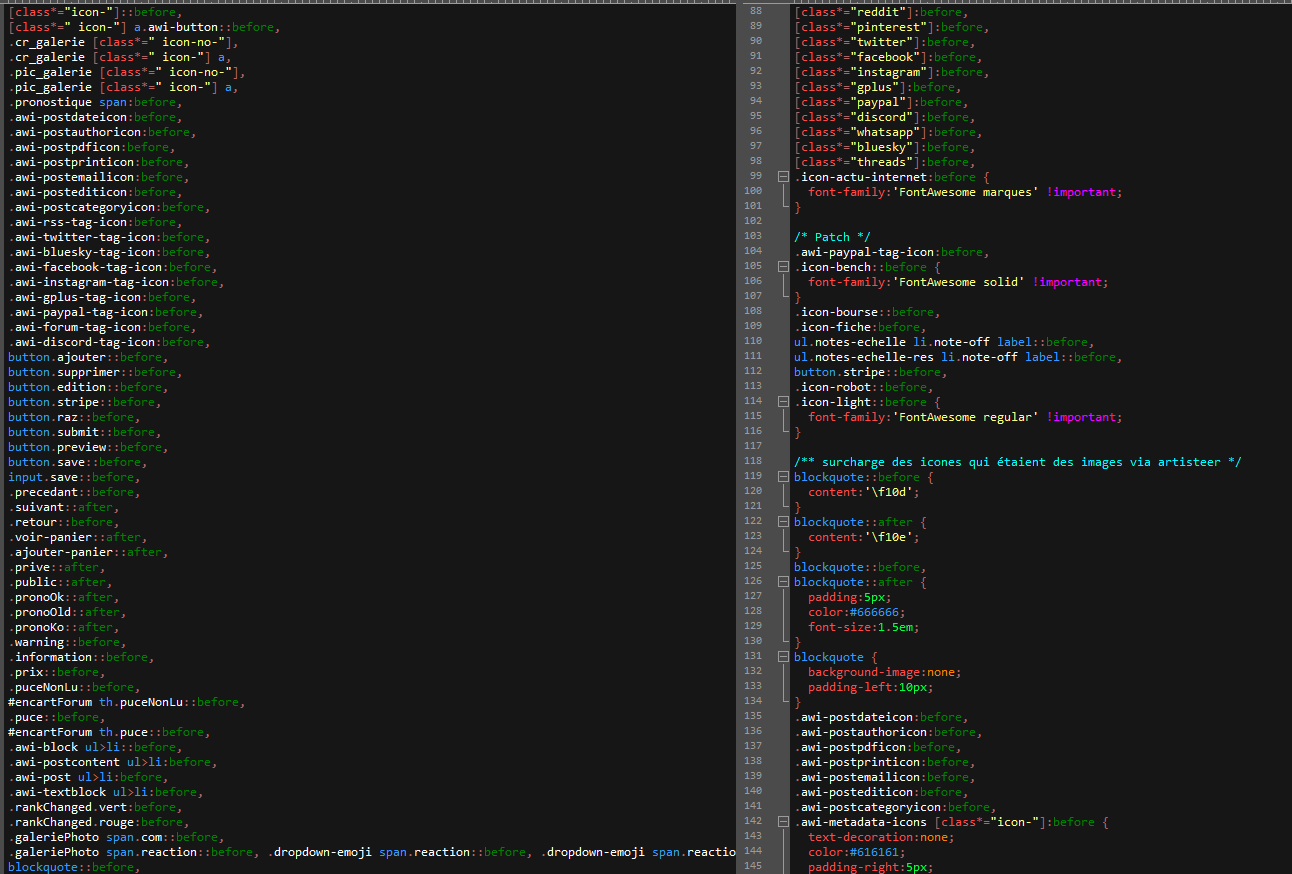Collapse the blockquote block at line 131
The image size is (1292, 874).
(x=782, y=657)
